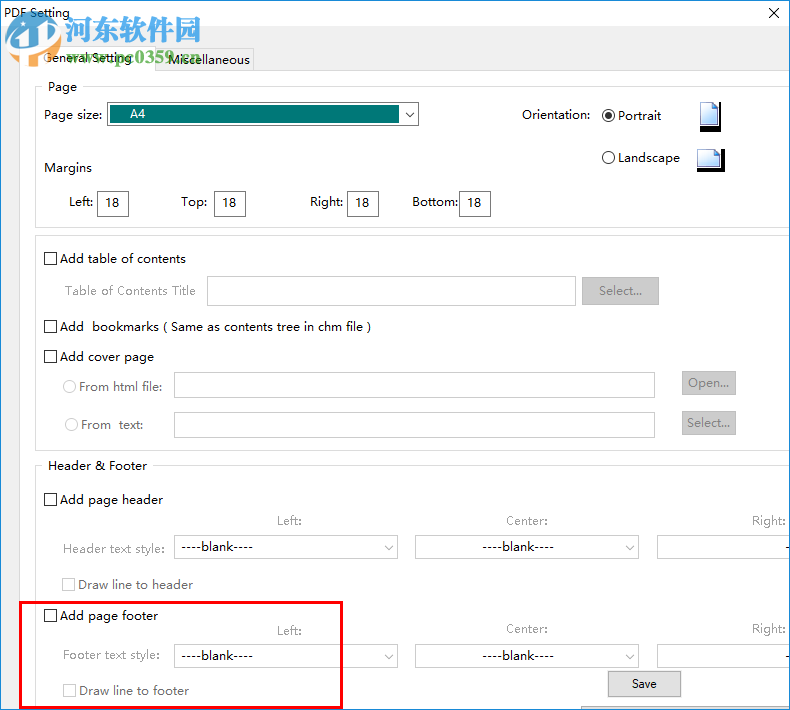
Task: Click the portrait page orientation icon
Action: tap(710, 116)
